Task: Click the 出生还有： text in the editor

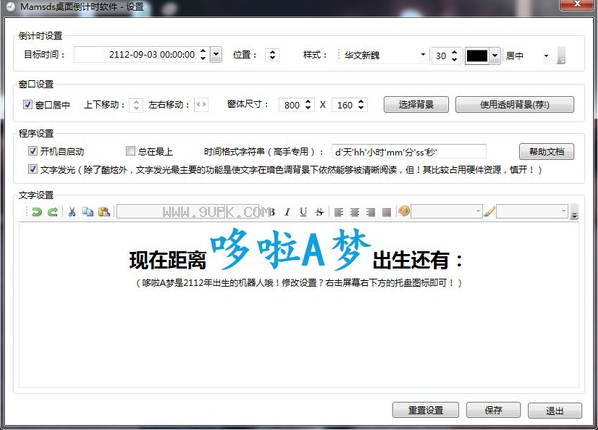Action: 418,260
